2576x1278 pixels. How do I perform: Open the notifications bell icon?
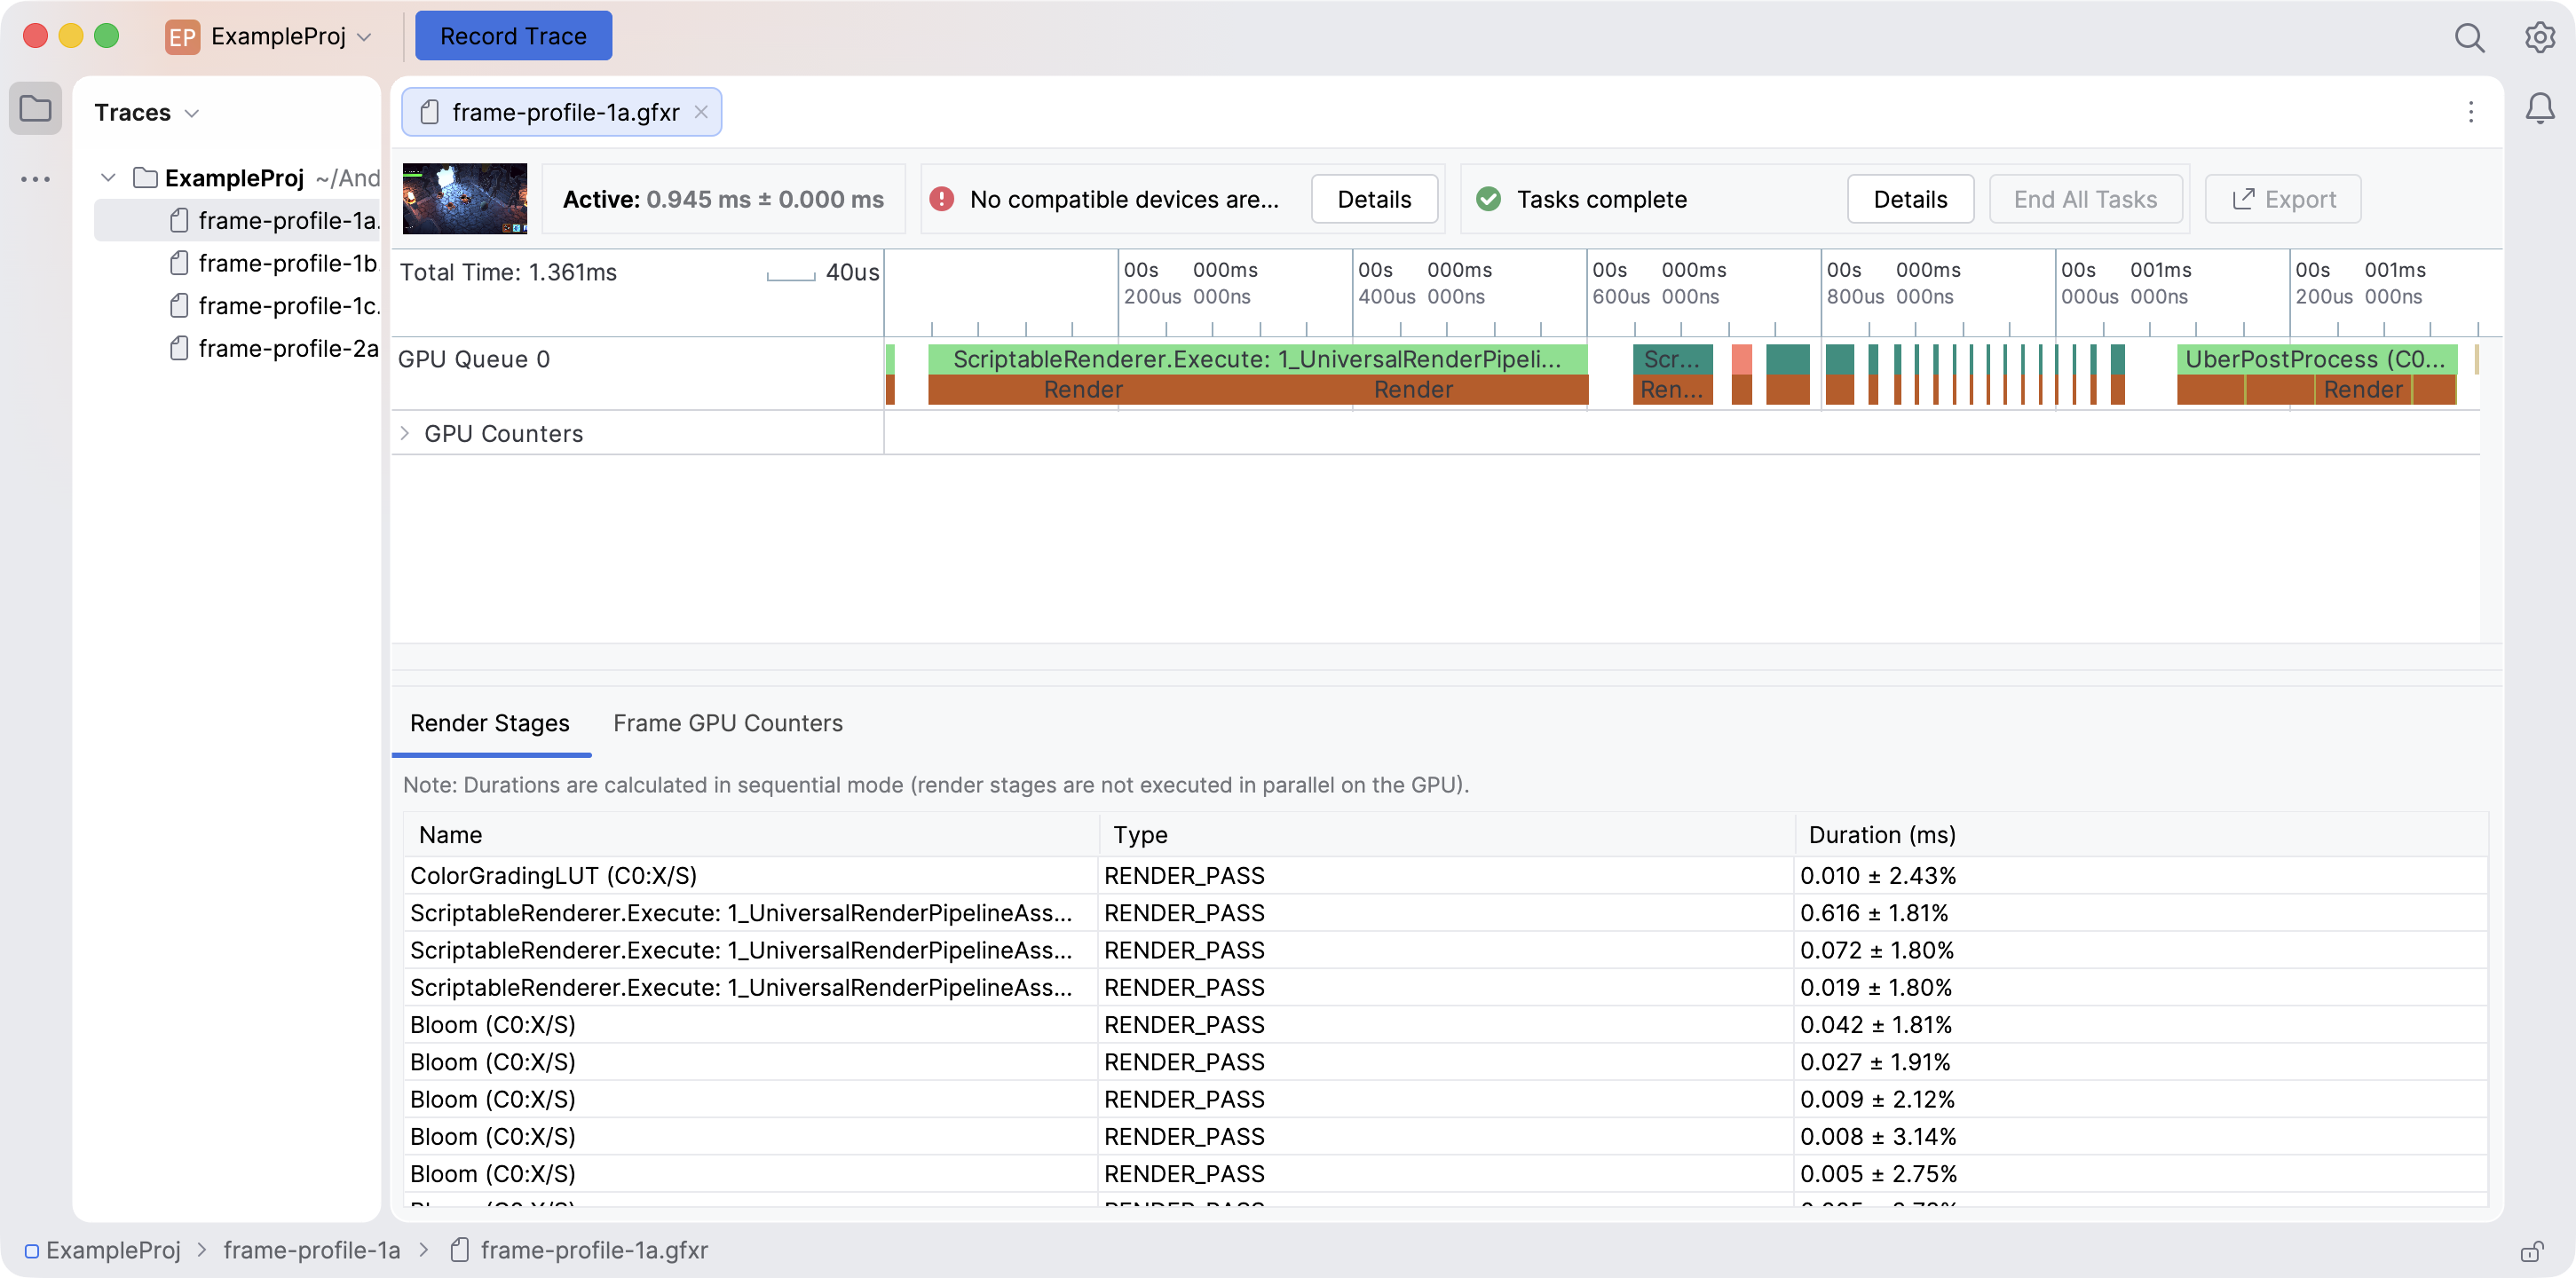click(2539, 108)
